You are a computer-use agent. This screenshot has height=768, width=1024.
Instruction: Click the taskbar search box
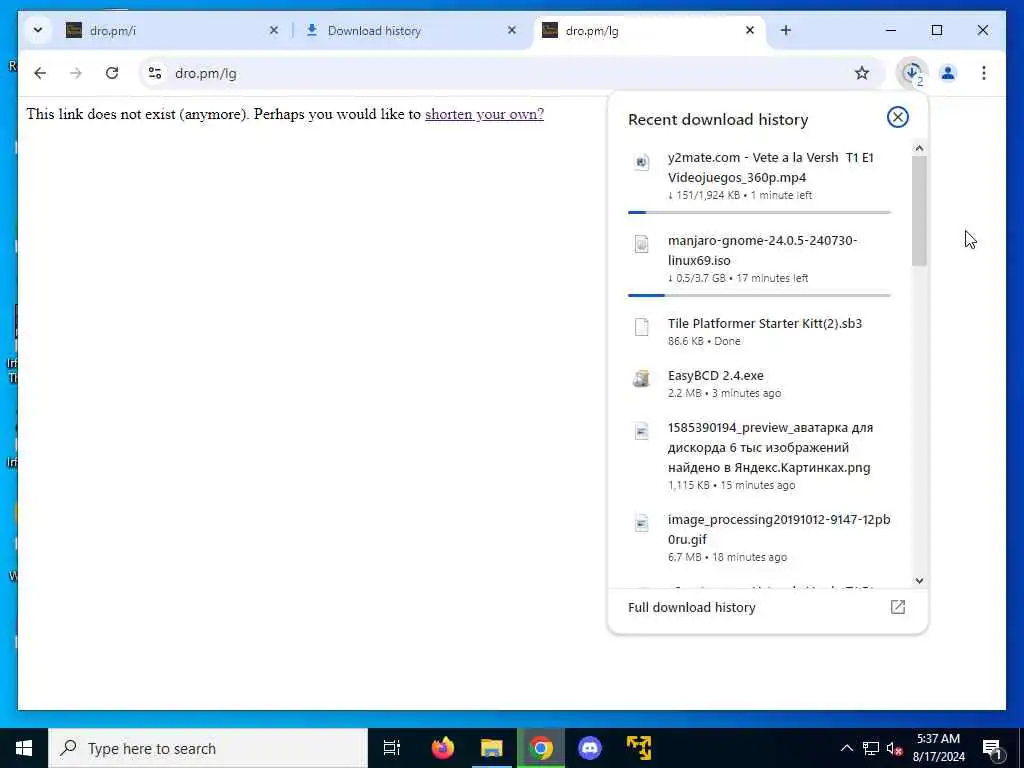[208, 748]
